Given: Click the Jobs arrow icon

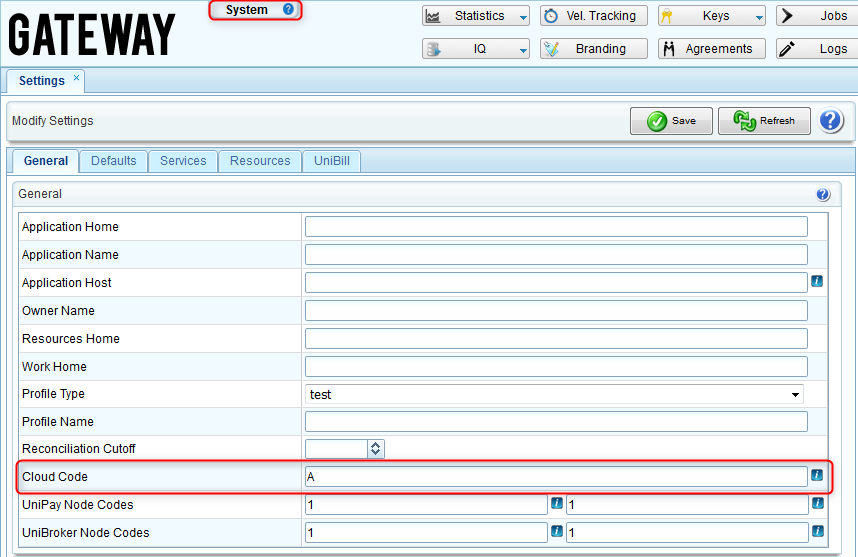Looking at the screenshot, I should 787,16.
